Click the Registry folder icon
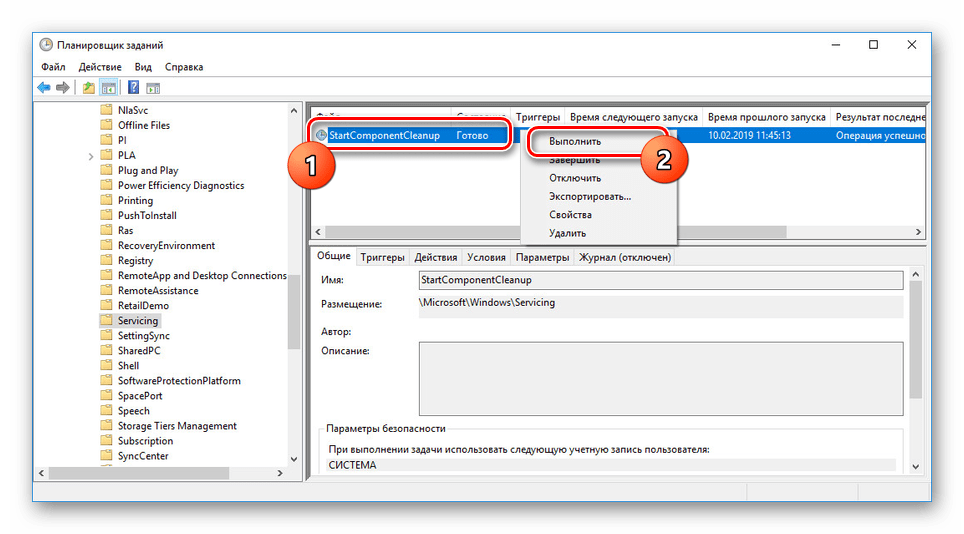This screenshot has width=964, height=534. coord(106,261)
